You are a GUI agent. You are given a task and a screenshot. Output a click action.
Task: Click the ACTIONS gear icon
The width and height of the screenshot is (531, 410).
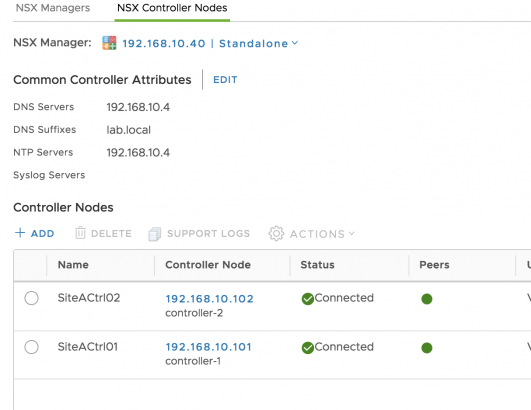click(276, 233)
